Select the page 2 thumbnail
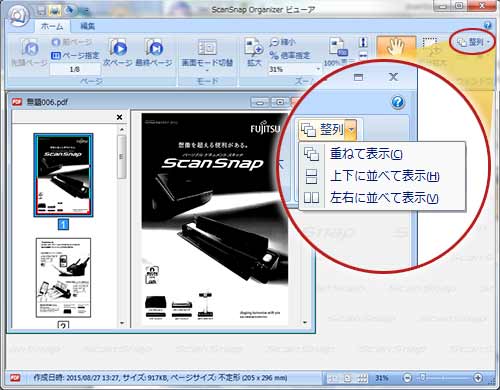Image resolution: width=500 pixels, height=390 pixels. point(63,277)
